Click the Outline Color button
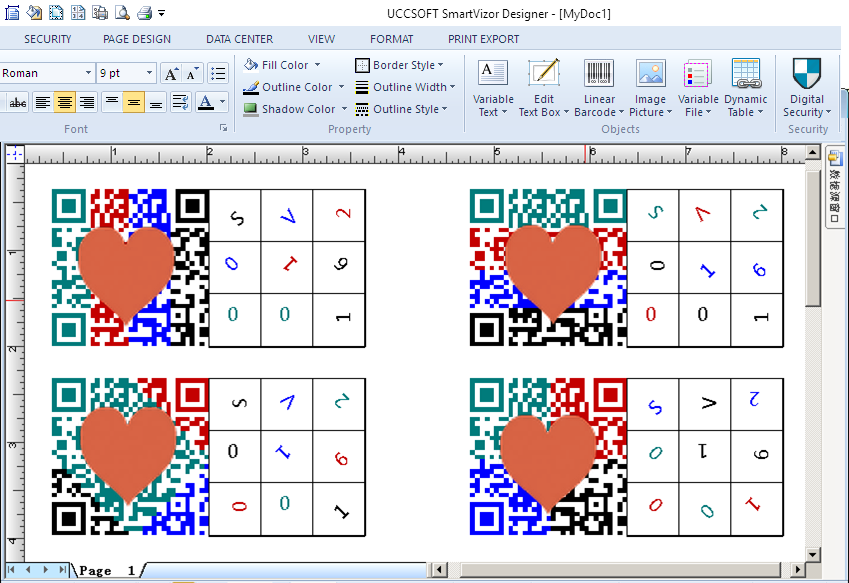This screenshot has width=849, height=583. pyautogui.click(x=293, y=87)
